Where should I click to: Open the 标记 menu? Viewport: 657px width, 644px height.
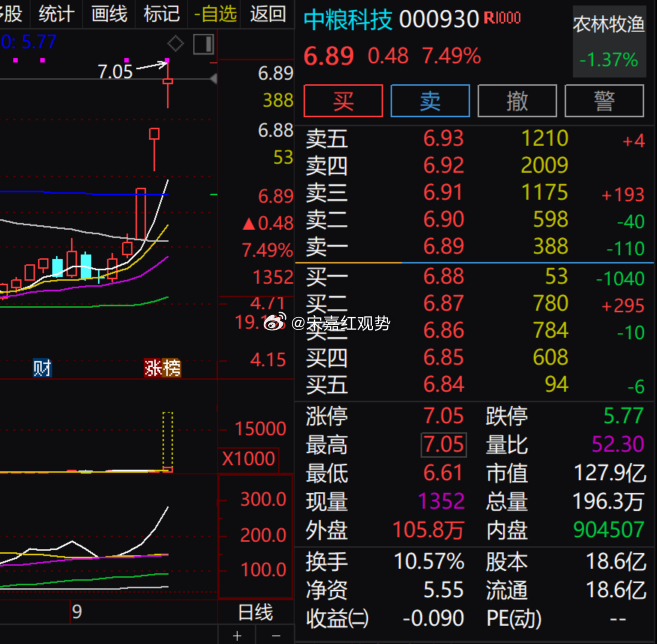pyautogui.click(x=162, y=14)
